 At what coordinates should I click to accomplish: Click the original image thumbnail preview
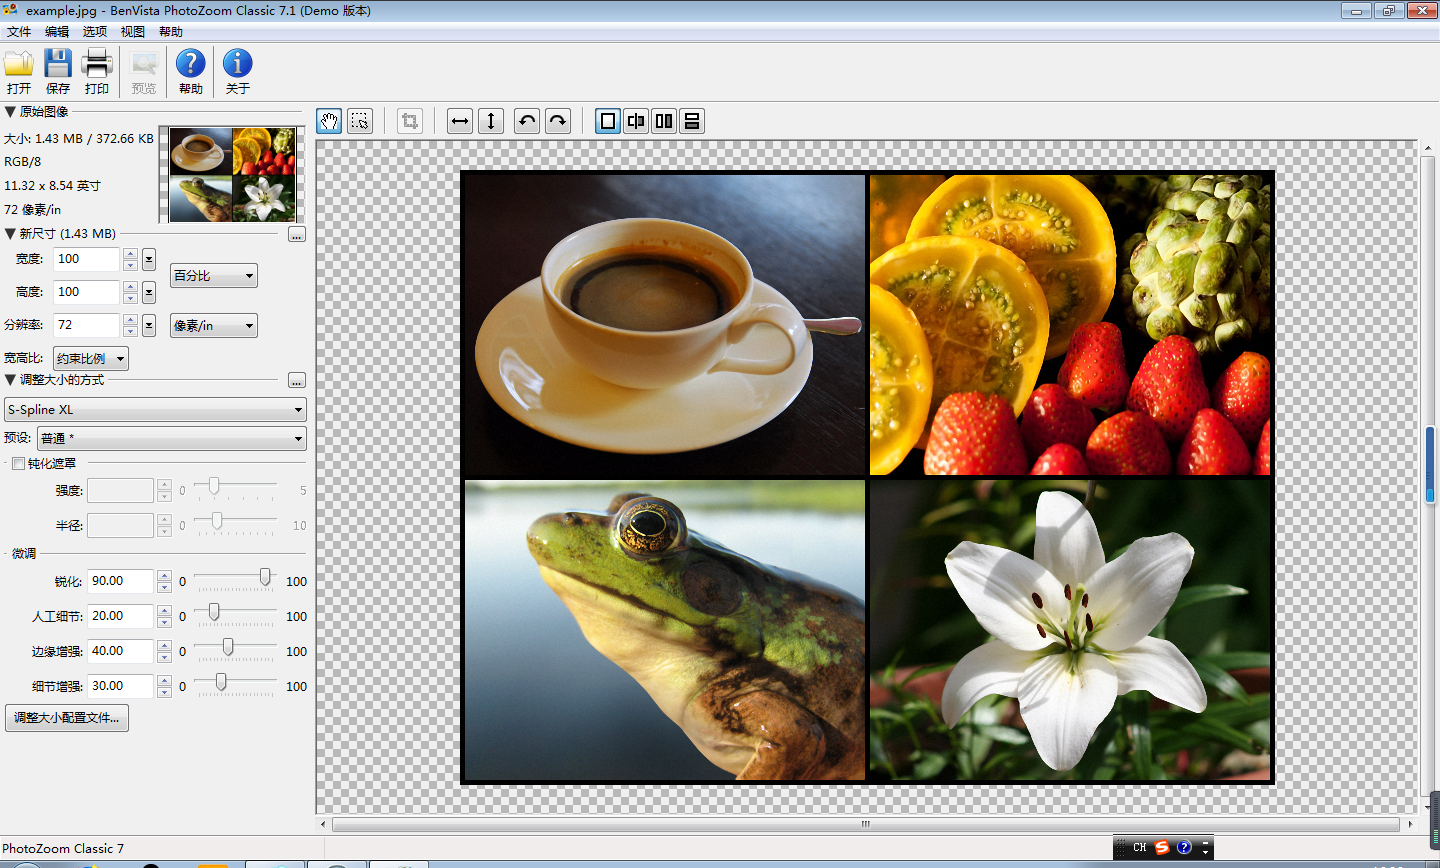[x=232, y=174]
